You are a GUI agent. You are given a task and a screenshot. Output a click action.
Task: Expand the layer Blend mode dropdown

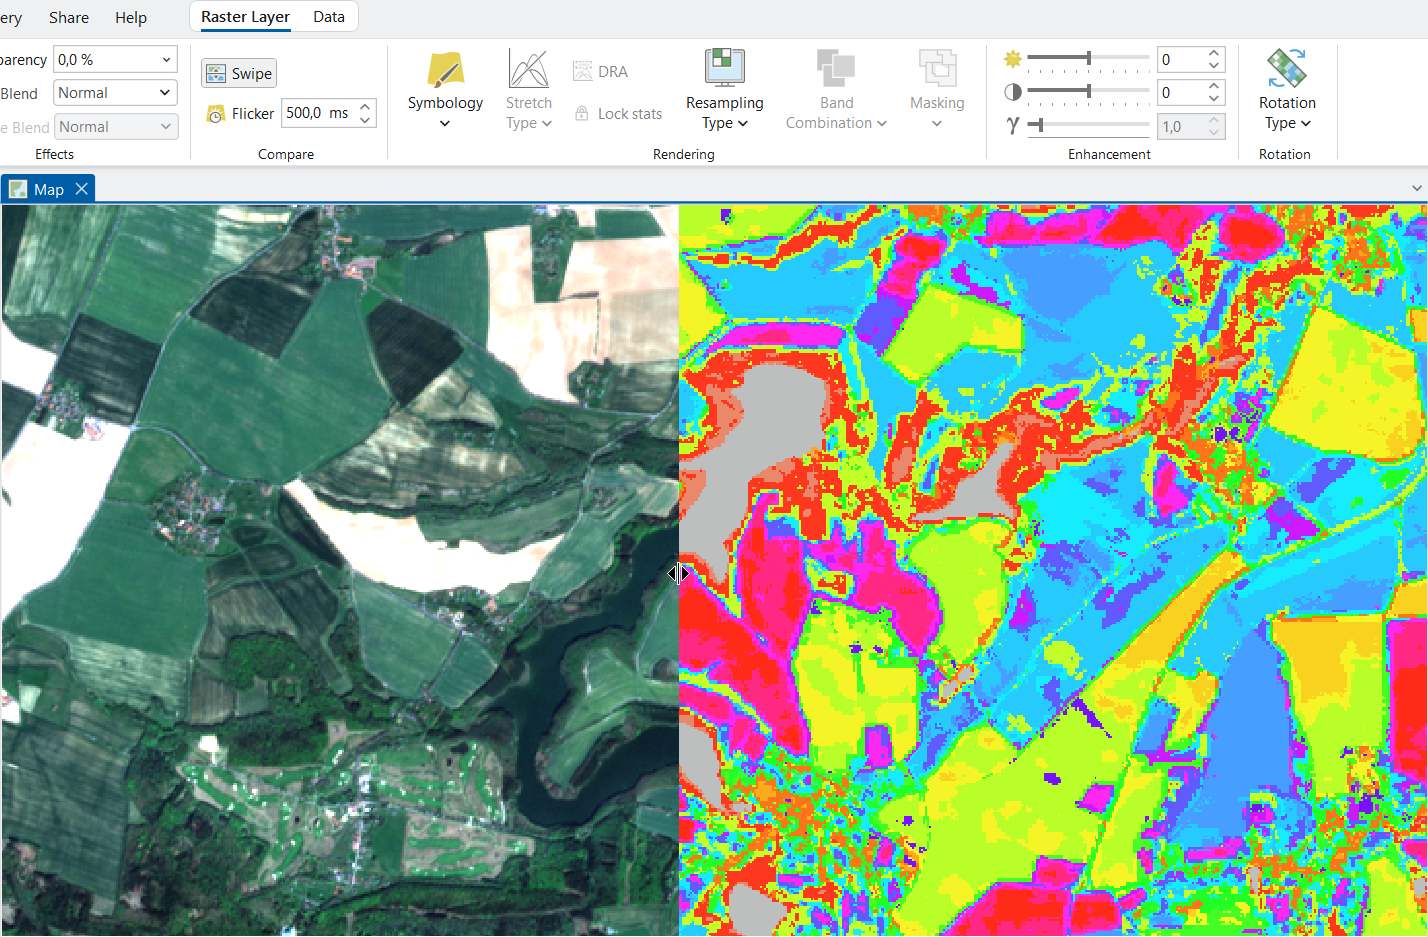[x=165, y=93]
